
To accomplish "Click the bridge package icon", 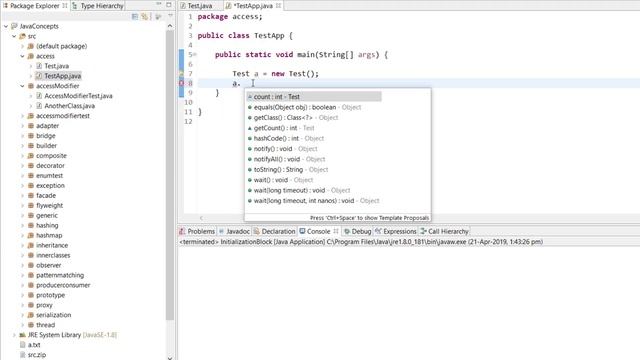I will [31, 136].
